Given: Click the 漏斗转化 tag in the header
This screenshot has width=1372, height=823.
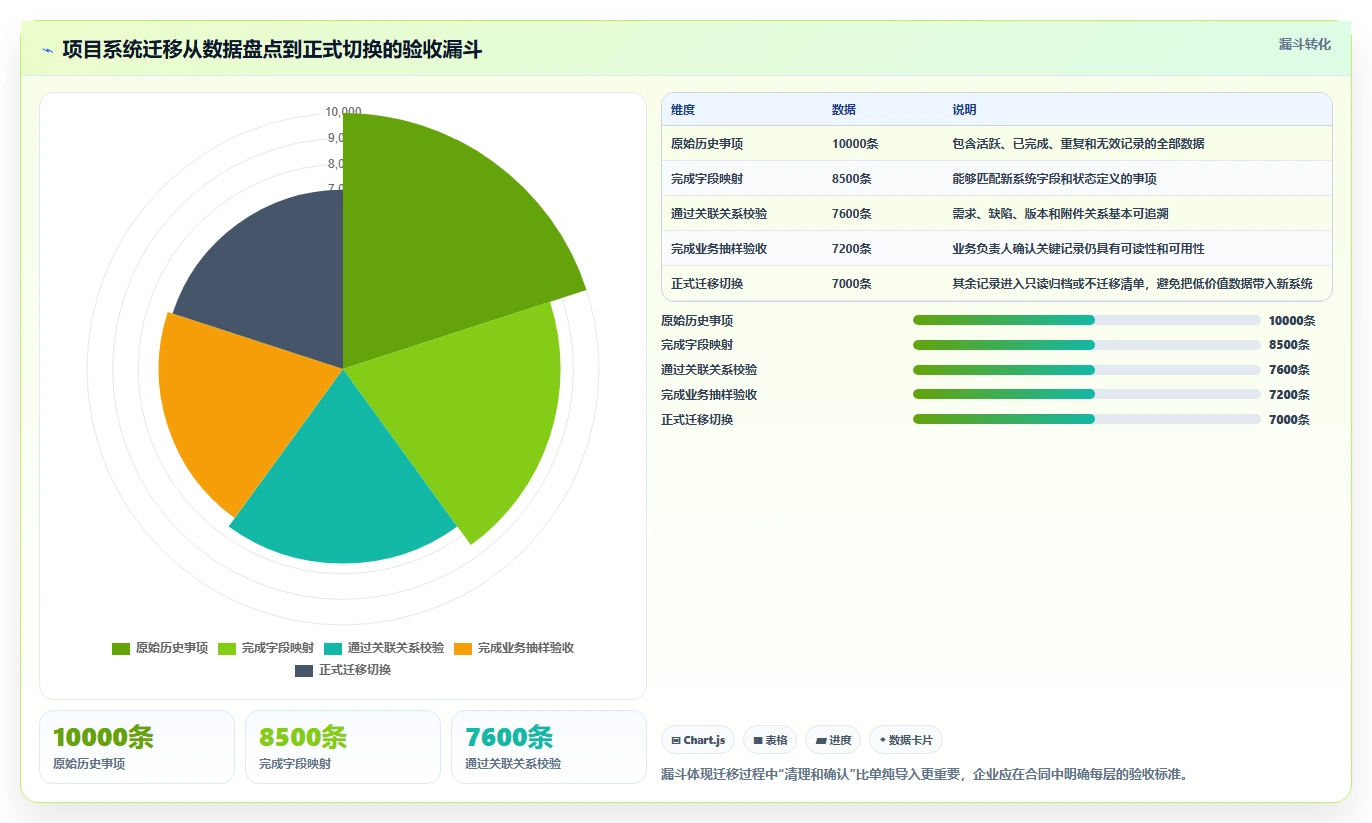Looking at the screenshot, I should [x=1305, y=44].
